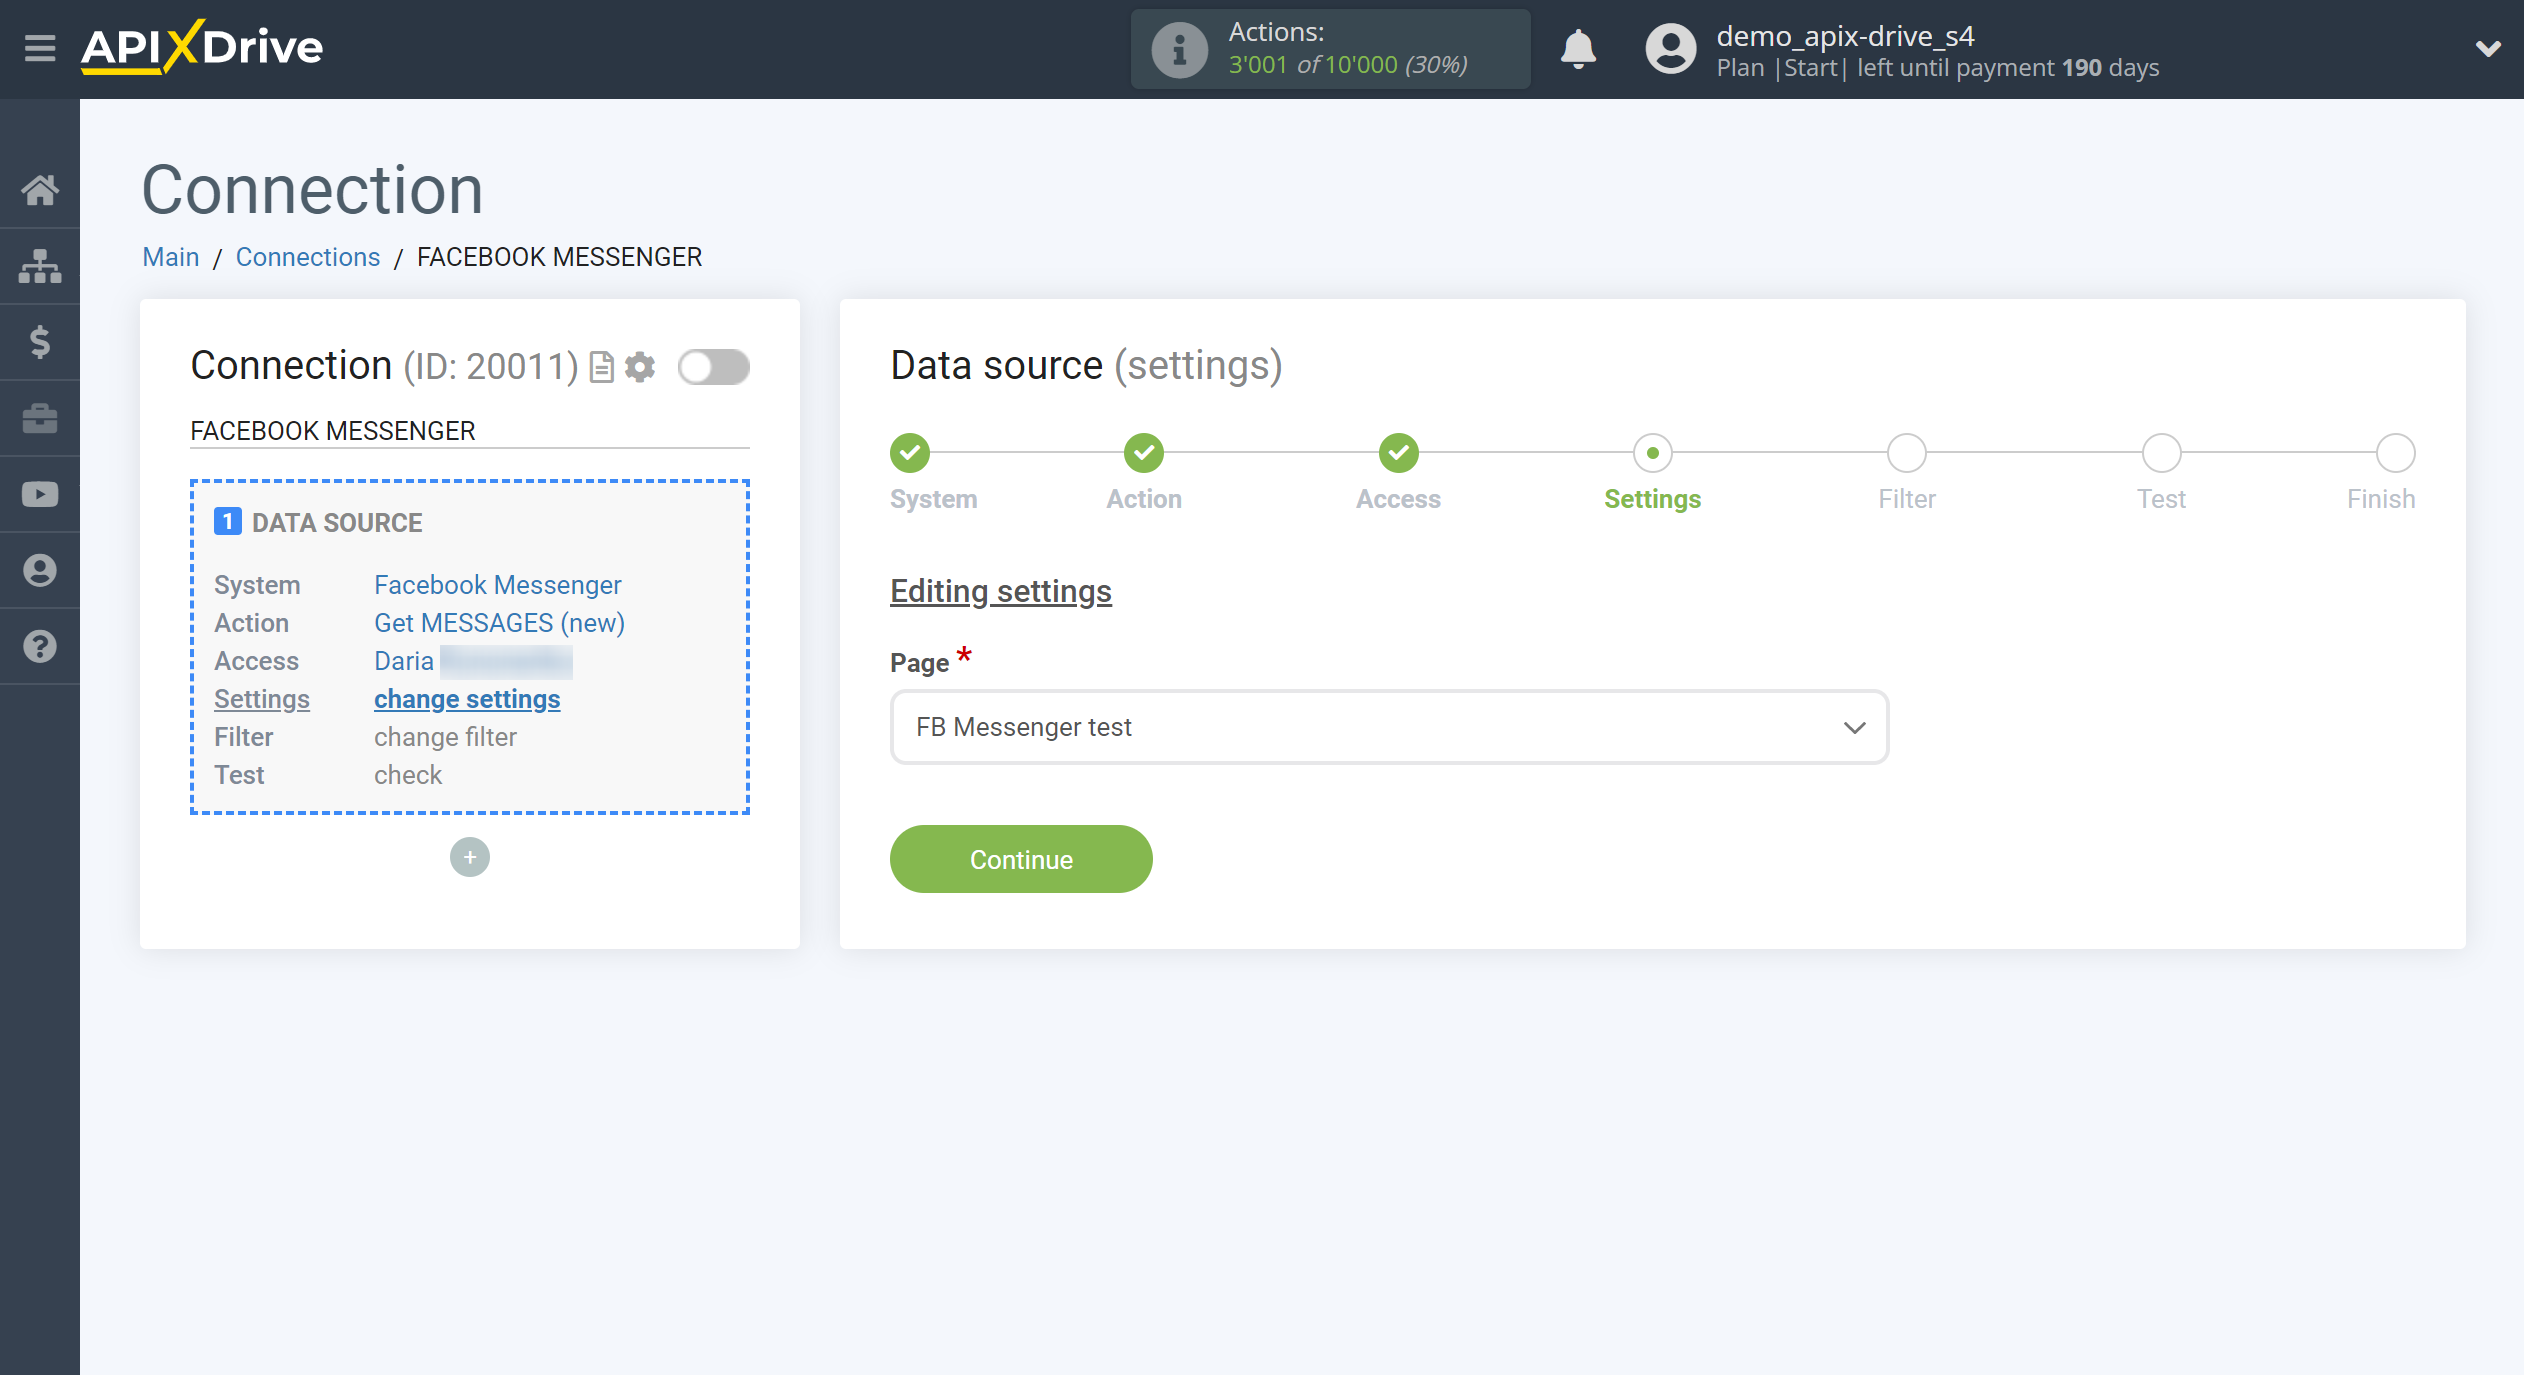The image size is (2524, 1375).
Task: Open the briefcase sidebar icon
Action: click(40, 418)
